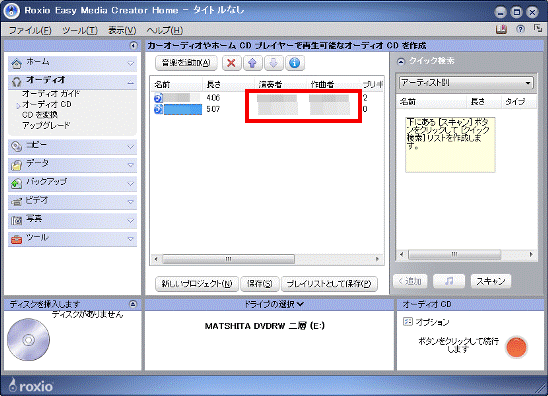Open the アーティスト別 dropdown

[466, 83]
